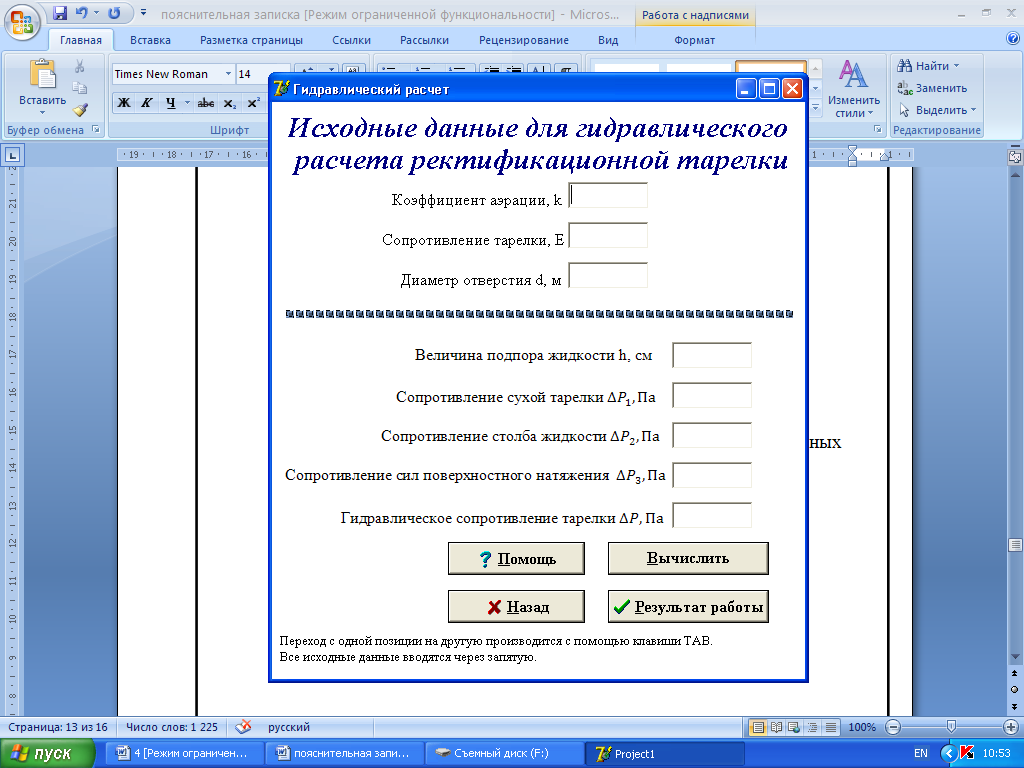Open the Вид ribbon tab
This screenshot has width=1024, height=768.
click(x=608, y=40)
